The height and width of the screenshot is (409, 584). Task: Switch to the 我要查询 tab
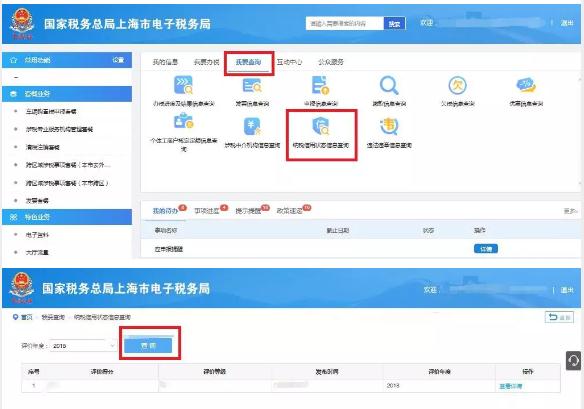pyautogui.click(x=248, y=62)
